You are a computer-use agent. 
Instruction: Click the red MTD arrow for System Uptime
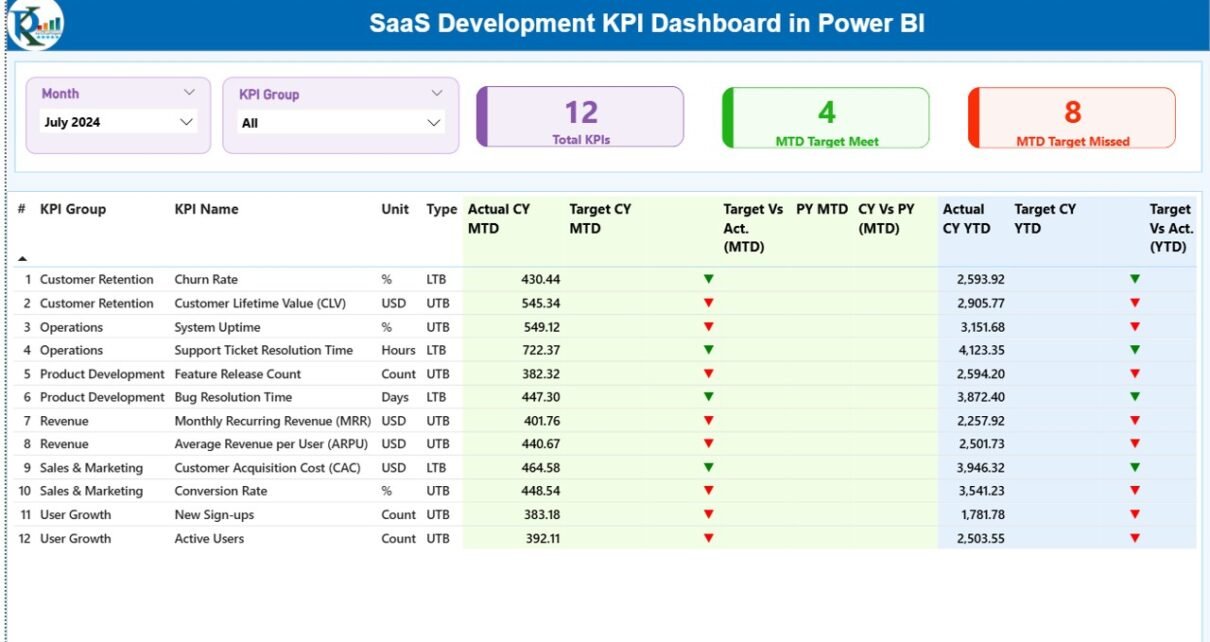point(709,327)
